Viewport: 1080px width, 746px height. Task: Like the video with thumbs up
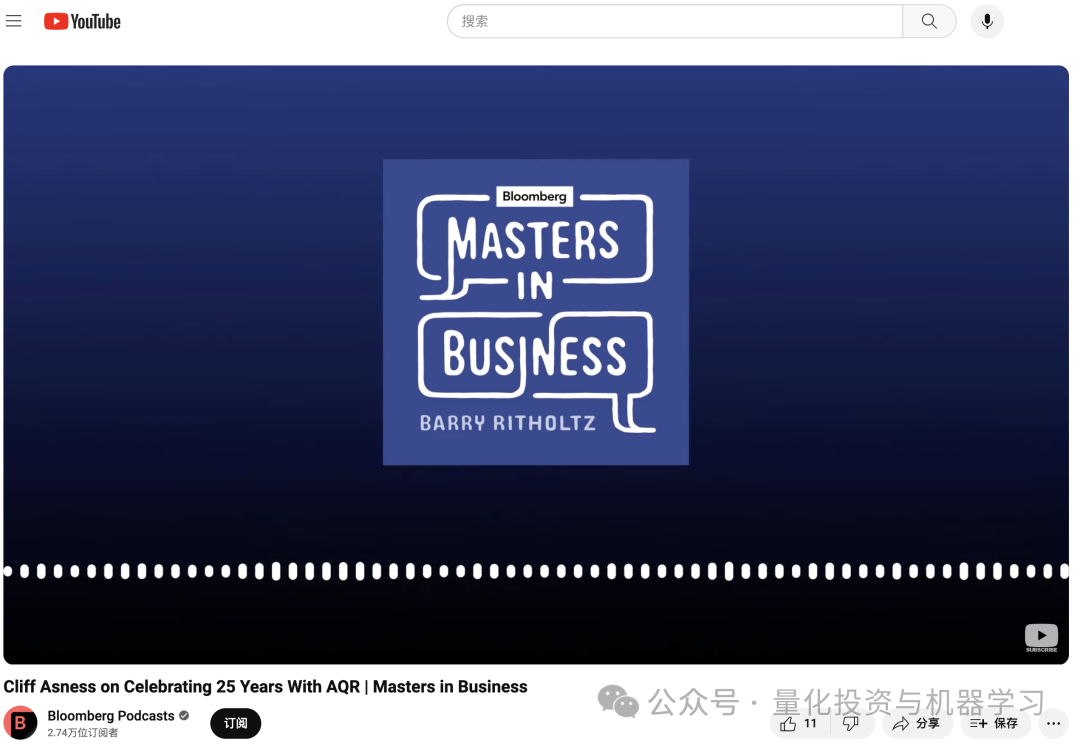click(798, 723)
